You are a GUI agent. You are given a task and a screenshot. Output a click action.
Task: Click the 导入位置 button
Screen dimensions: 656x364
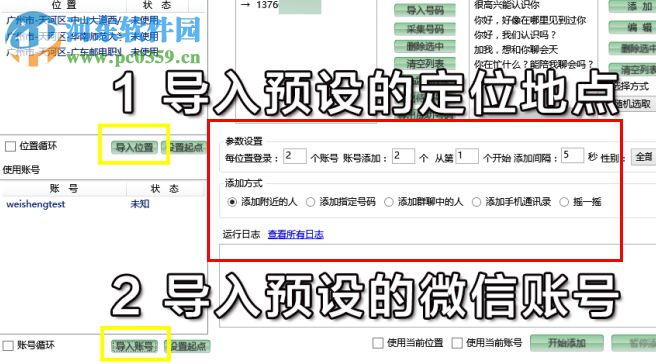click(134, 147)
